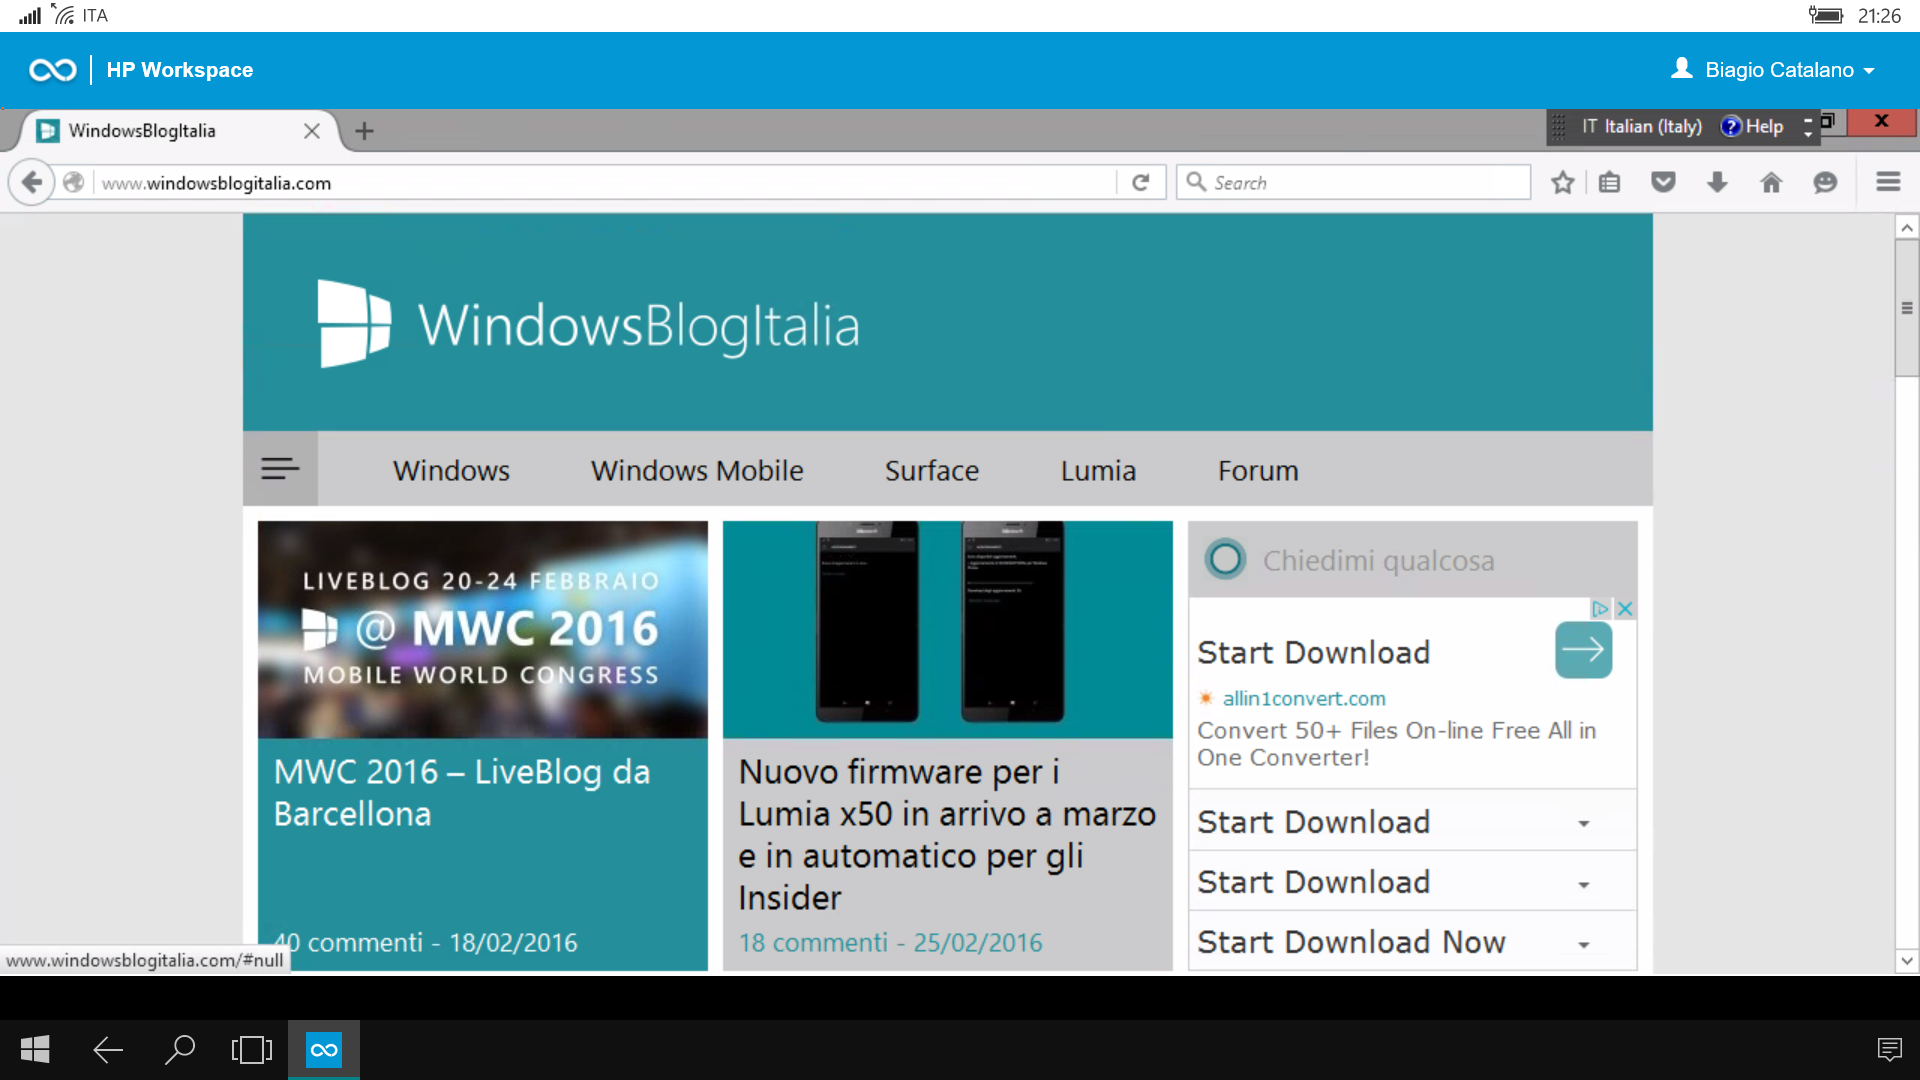This screenshot has width=1920, height=1080.
Task: Go to browser home page
Action: pos(1771,183)
